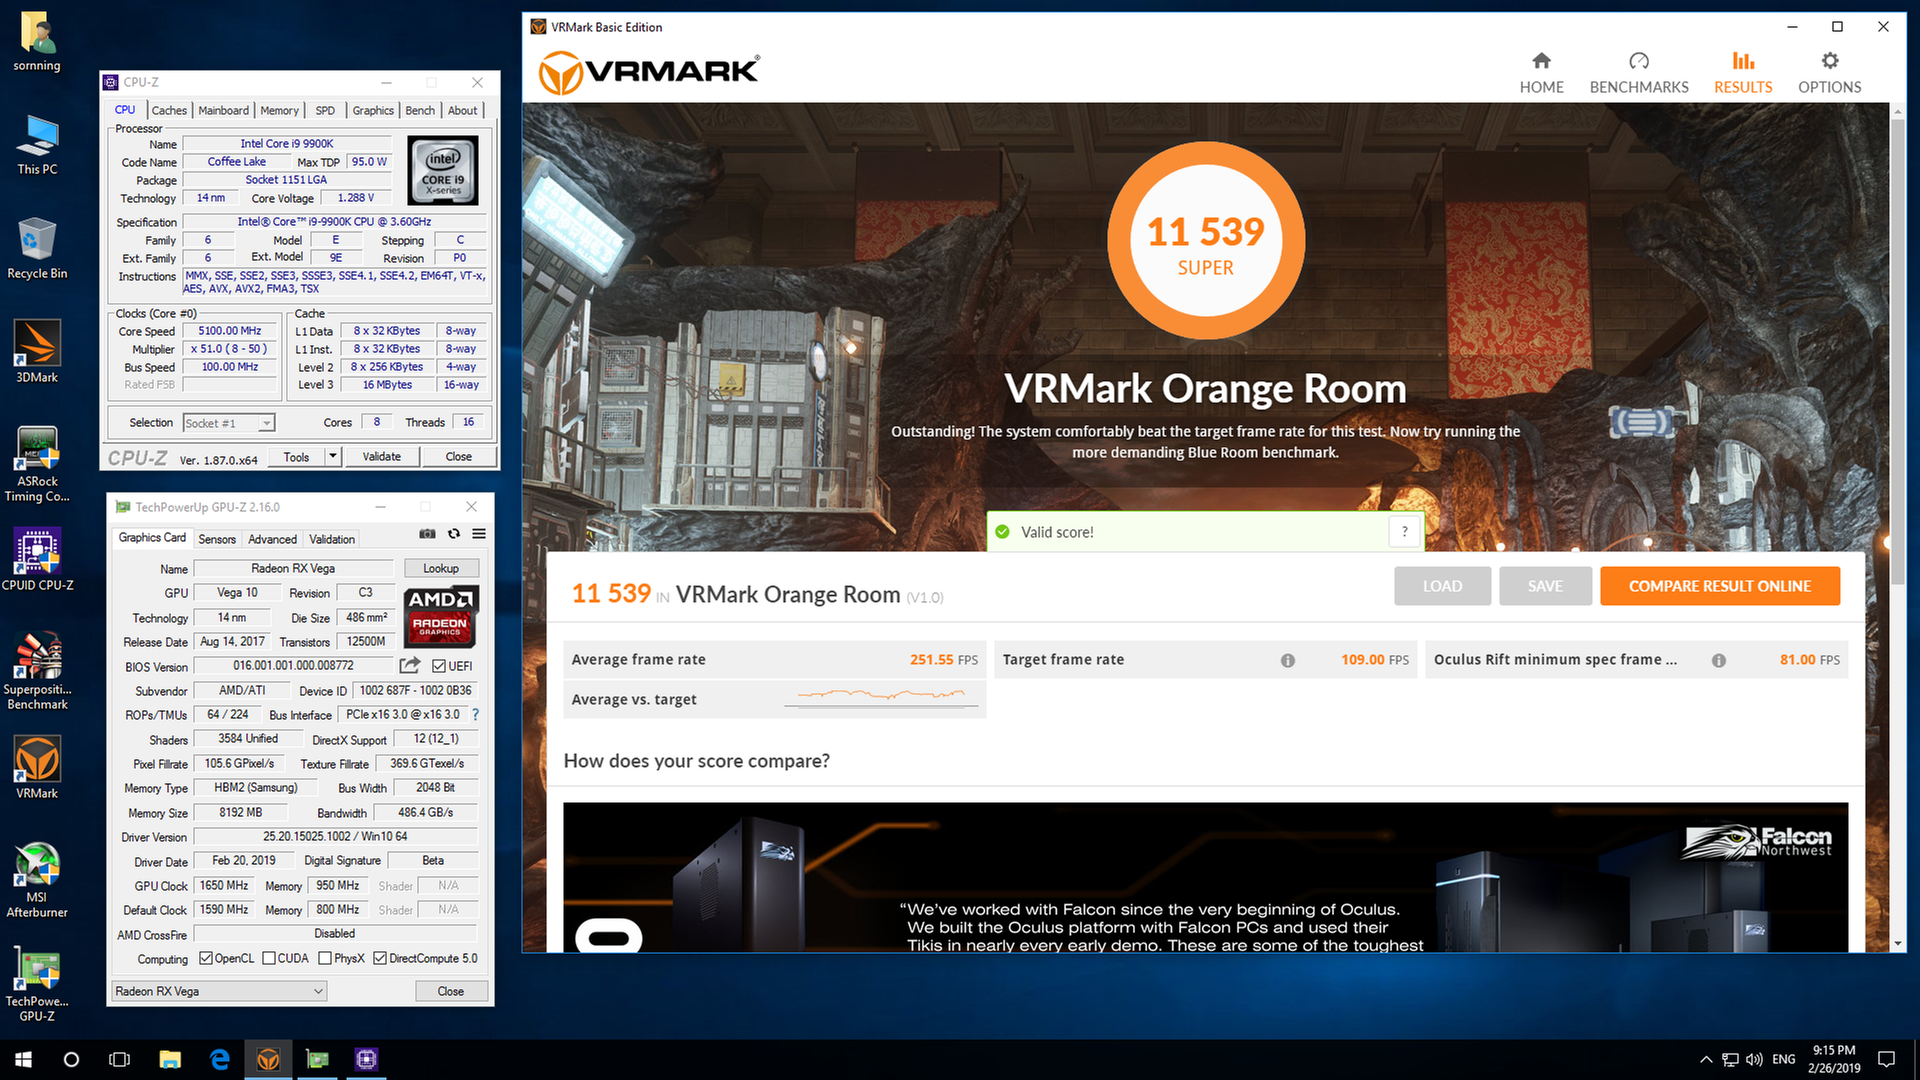Click the Cortana search circle on taskbar

point(71,1059)
